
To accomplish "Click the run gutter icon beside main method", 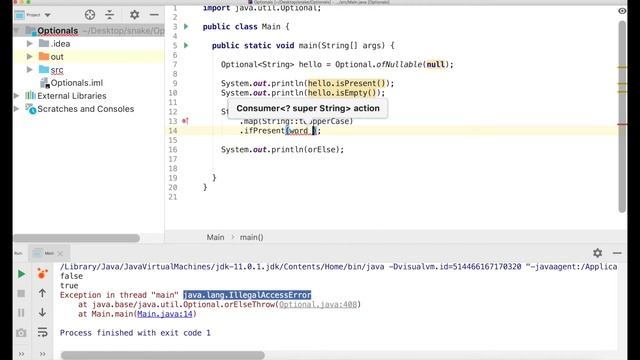I will click(186, 45).
